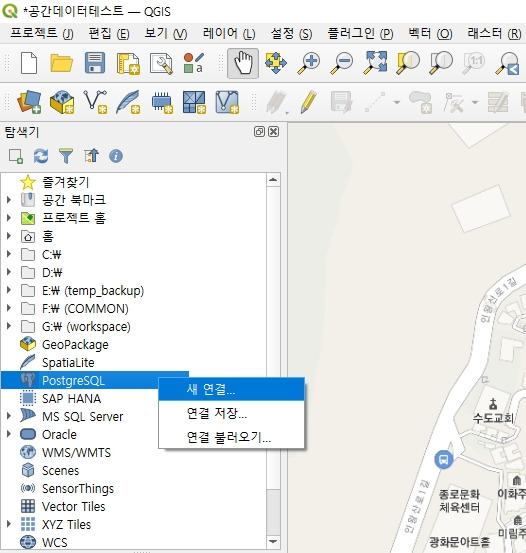This screenshot has height=553, width=526.
Task: Select WMS/WMTS in the browser tree
Action: tap(76, 452)
